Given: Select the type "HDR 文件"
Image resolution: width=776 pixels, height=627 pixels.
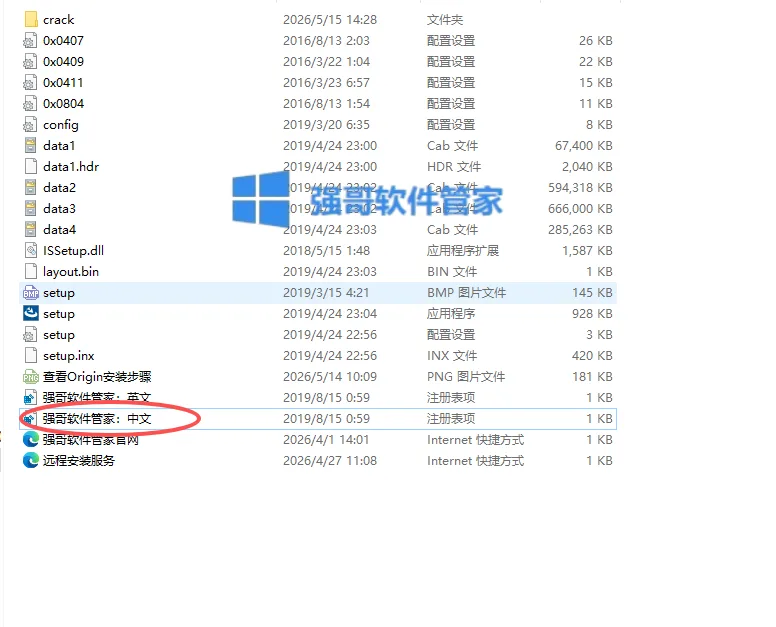Looking at the screenshot, I should point(454,166).
